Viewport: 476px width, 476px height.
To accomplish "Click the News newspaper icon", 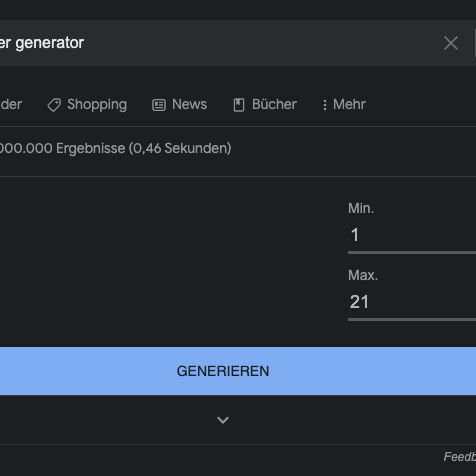I will tap(159, 105).
